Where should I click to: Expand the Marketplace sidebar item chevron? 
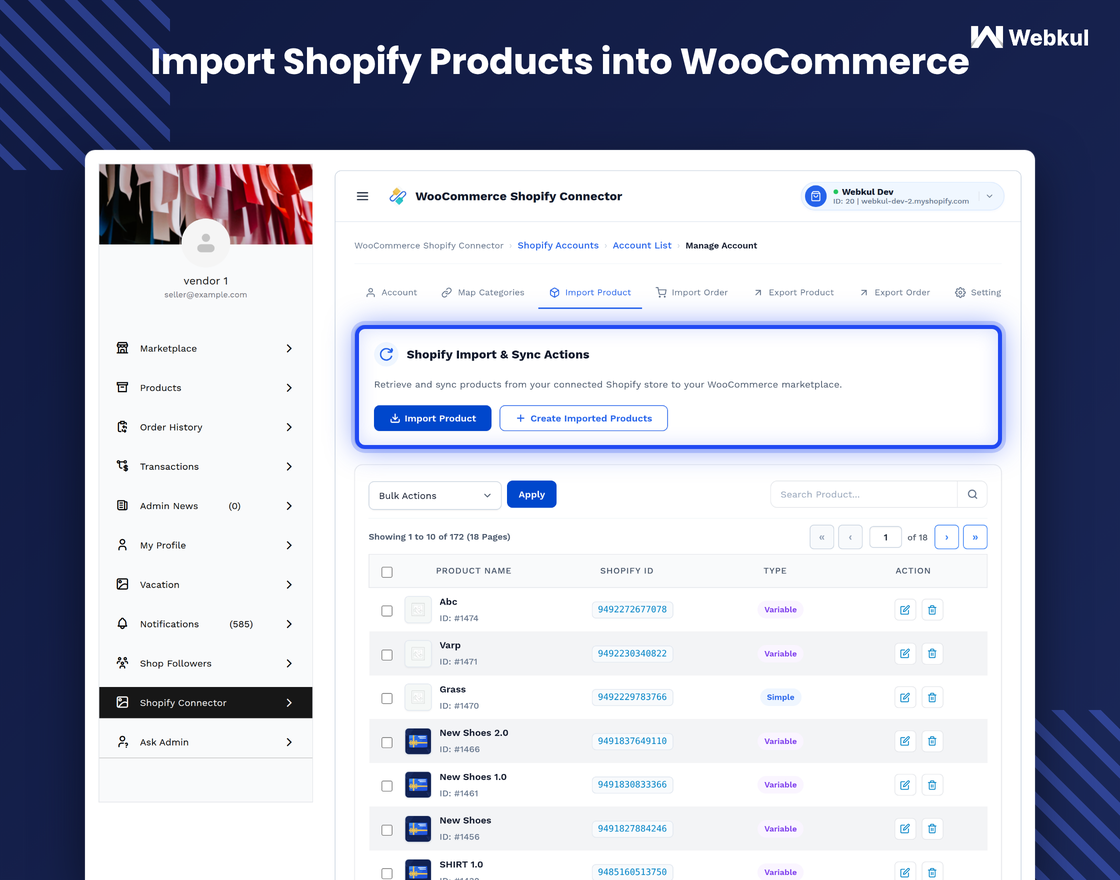tap(289, 348)
